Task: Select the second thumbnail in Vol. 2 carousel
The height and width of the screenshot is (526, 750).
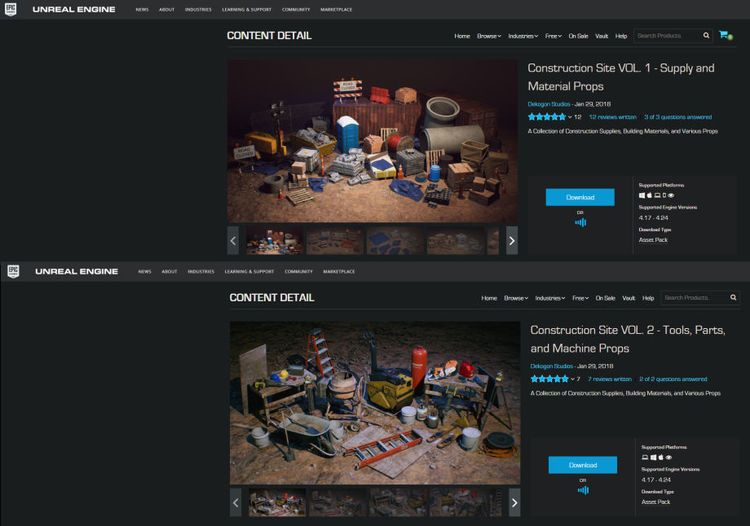Action: coord(338,503)
